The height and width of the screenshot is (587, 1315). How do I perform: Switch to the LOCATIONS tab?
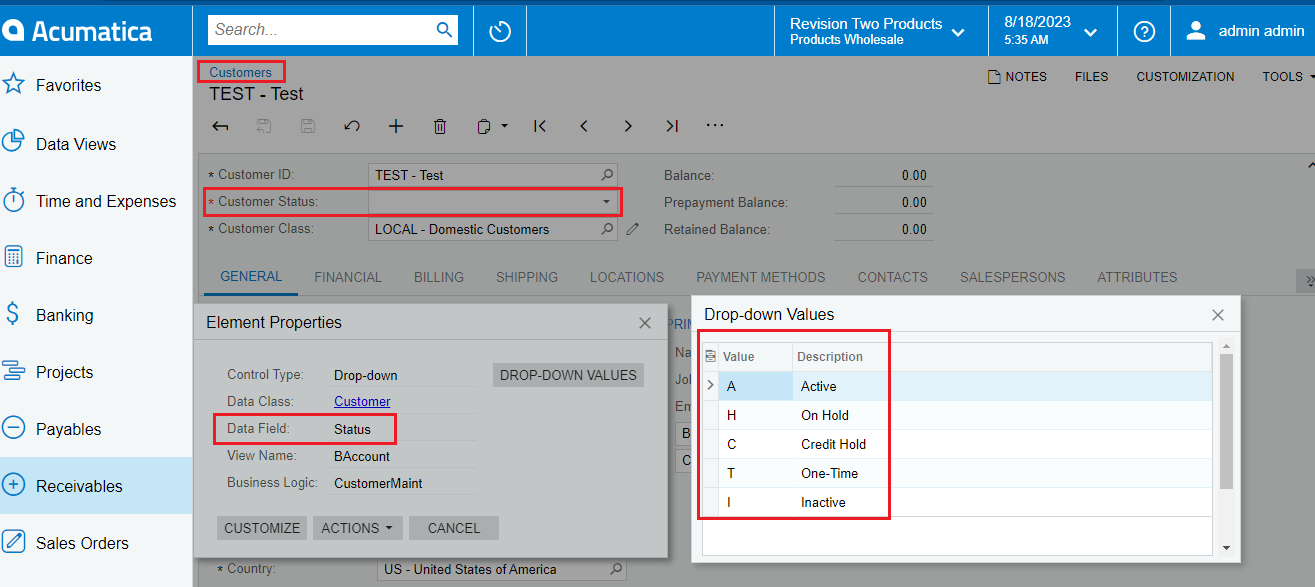627,277
